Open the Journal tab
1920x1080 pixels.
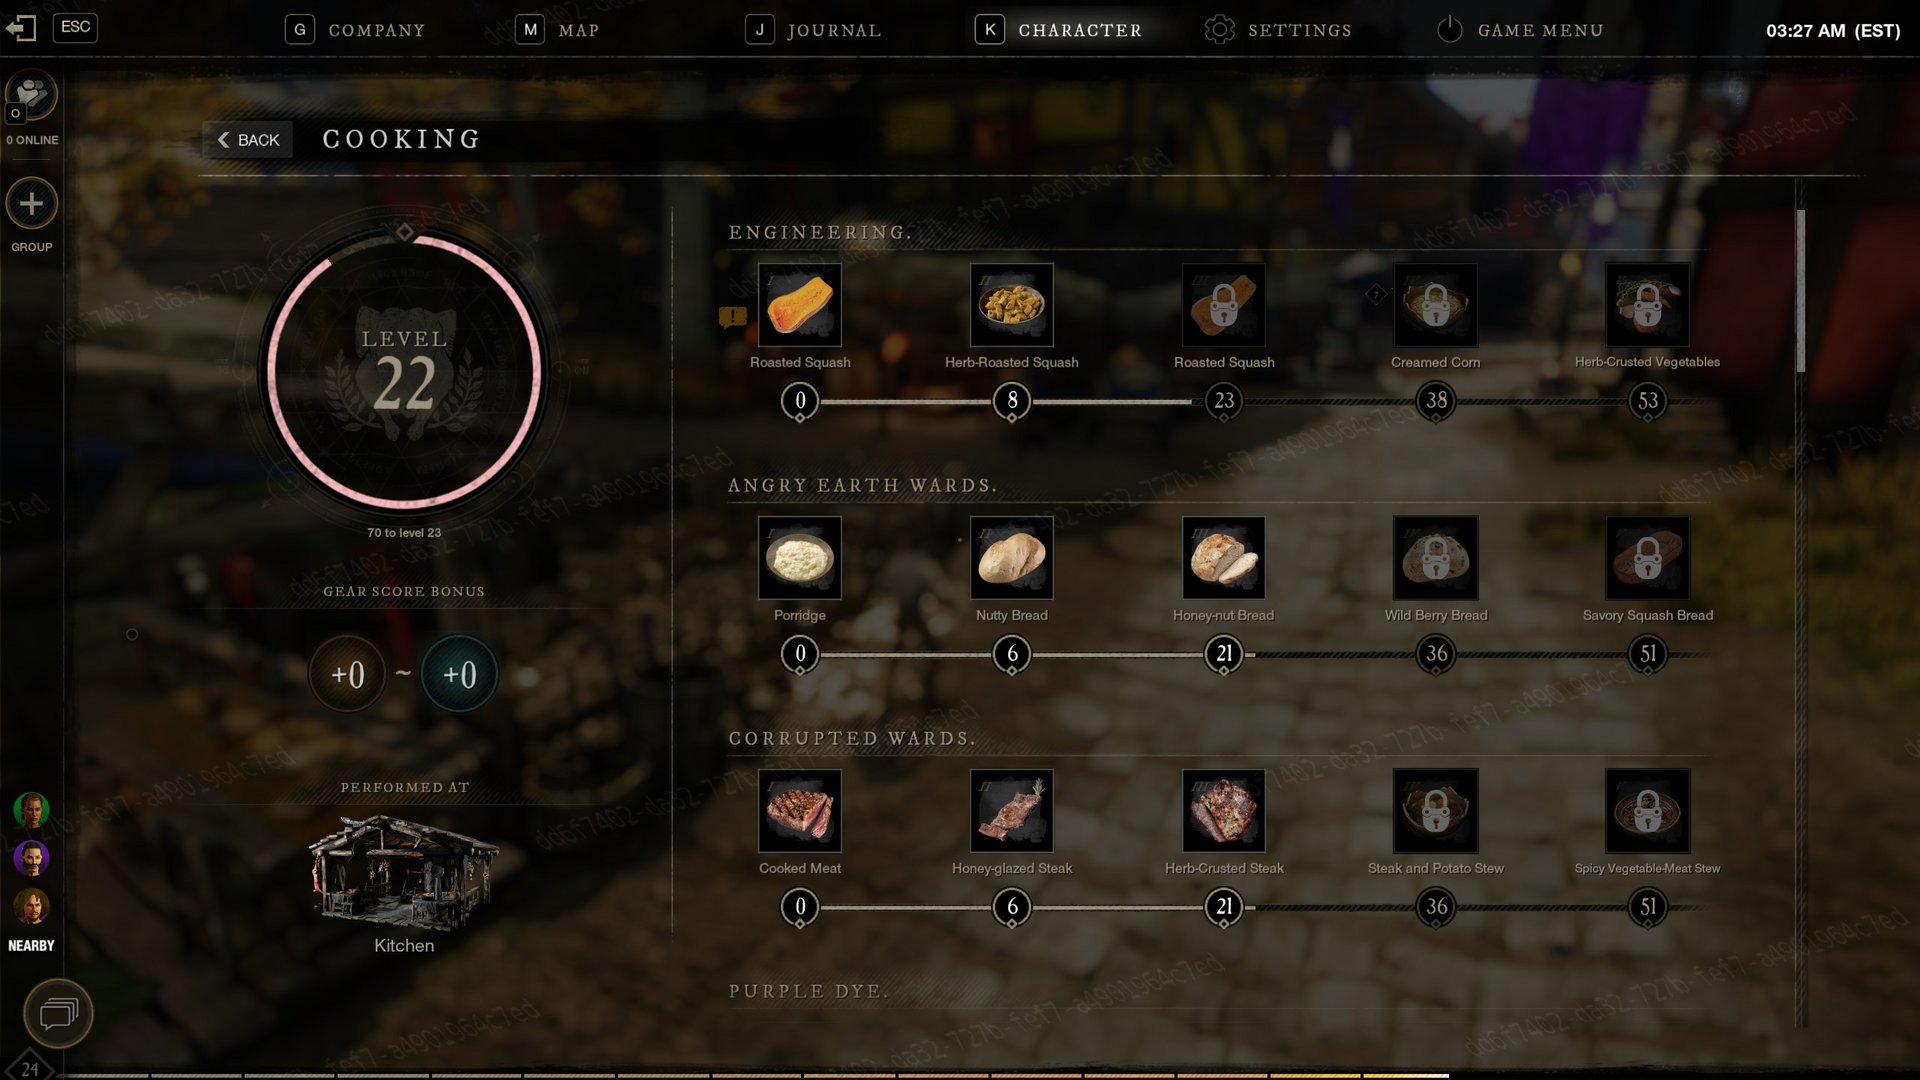tap(814, 30)
